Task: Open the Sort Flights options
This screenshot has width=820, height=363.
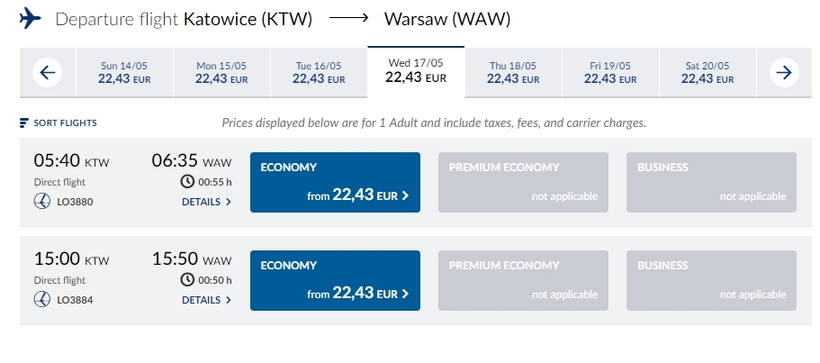Action: 58,123
